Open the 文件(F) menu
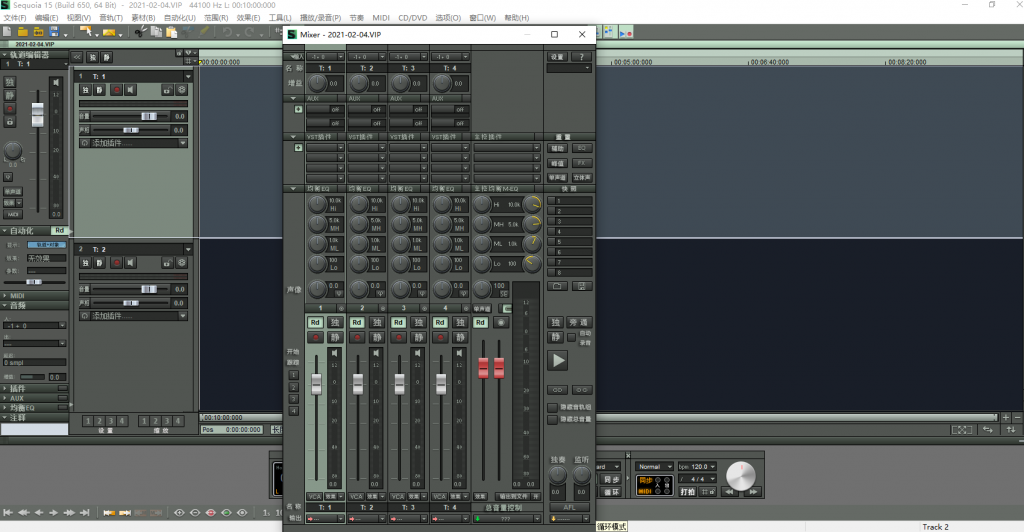This screenshot has width=1024, height=532. 15,18
